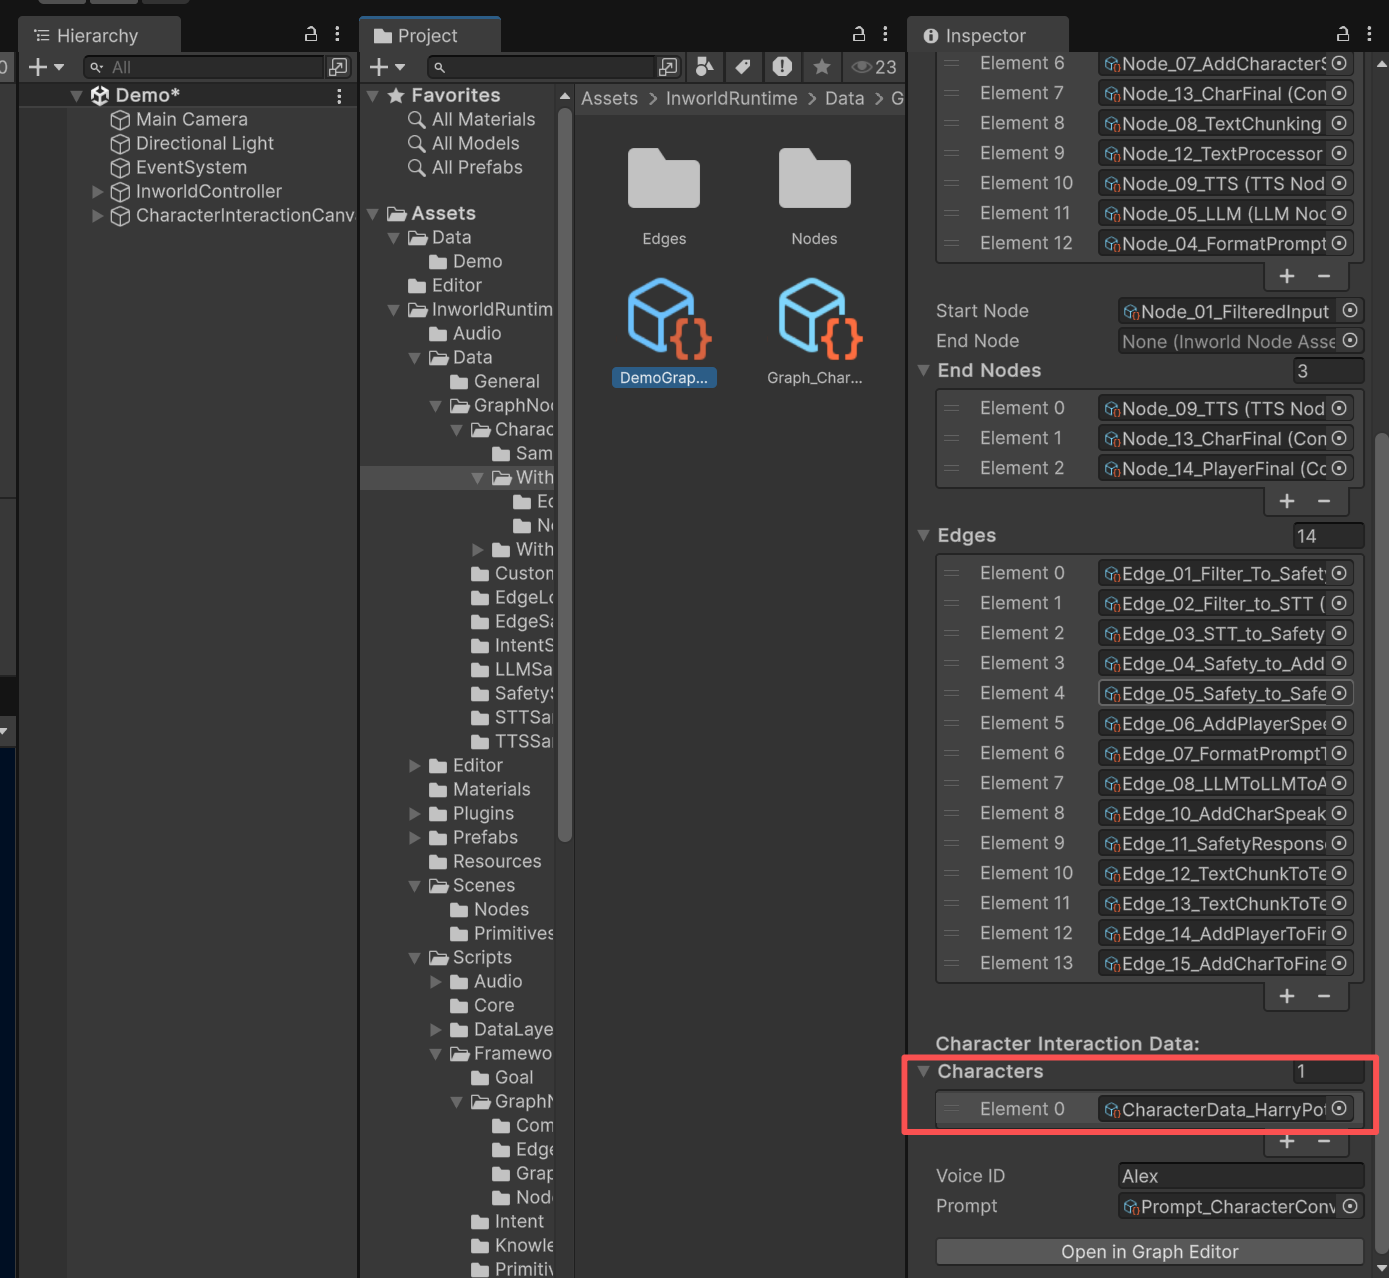This screenshot has width=1389, height=1278.
Task: Add an element to the Characters list
Action: tap(1287, 1141)
